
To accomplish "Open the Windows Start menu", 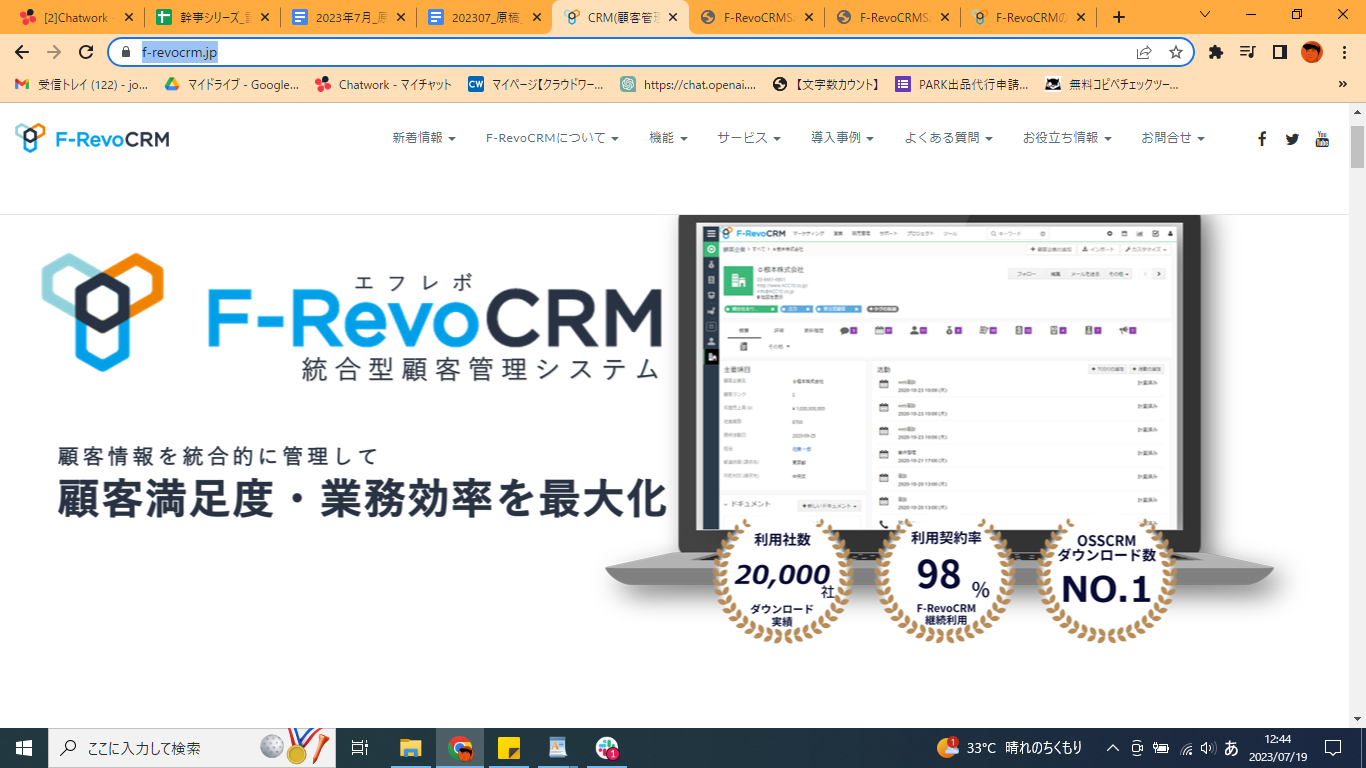I will tap(24, 747).
